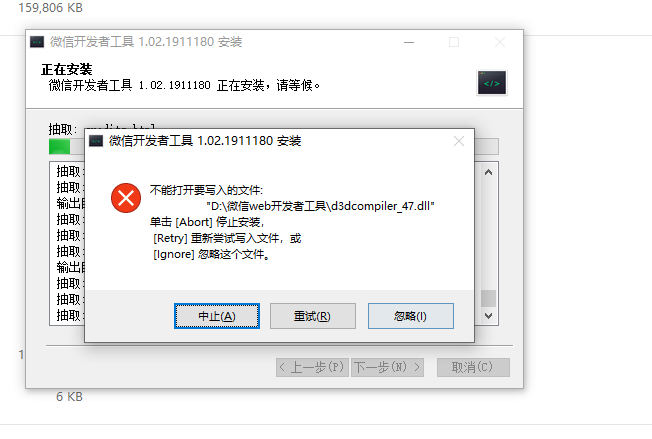The height and width of the screenshot is (439, 652).
Task: Click the 上一步(P) back button
Action: 313,367
